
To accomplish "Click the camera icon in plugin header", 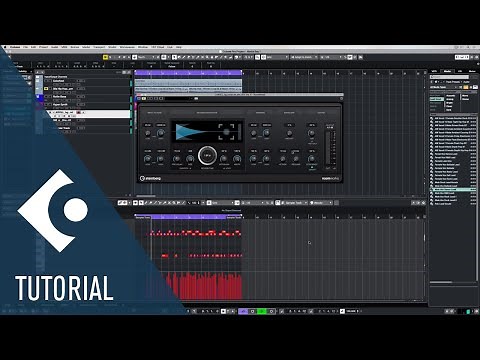I will click(x=196, y=98).
